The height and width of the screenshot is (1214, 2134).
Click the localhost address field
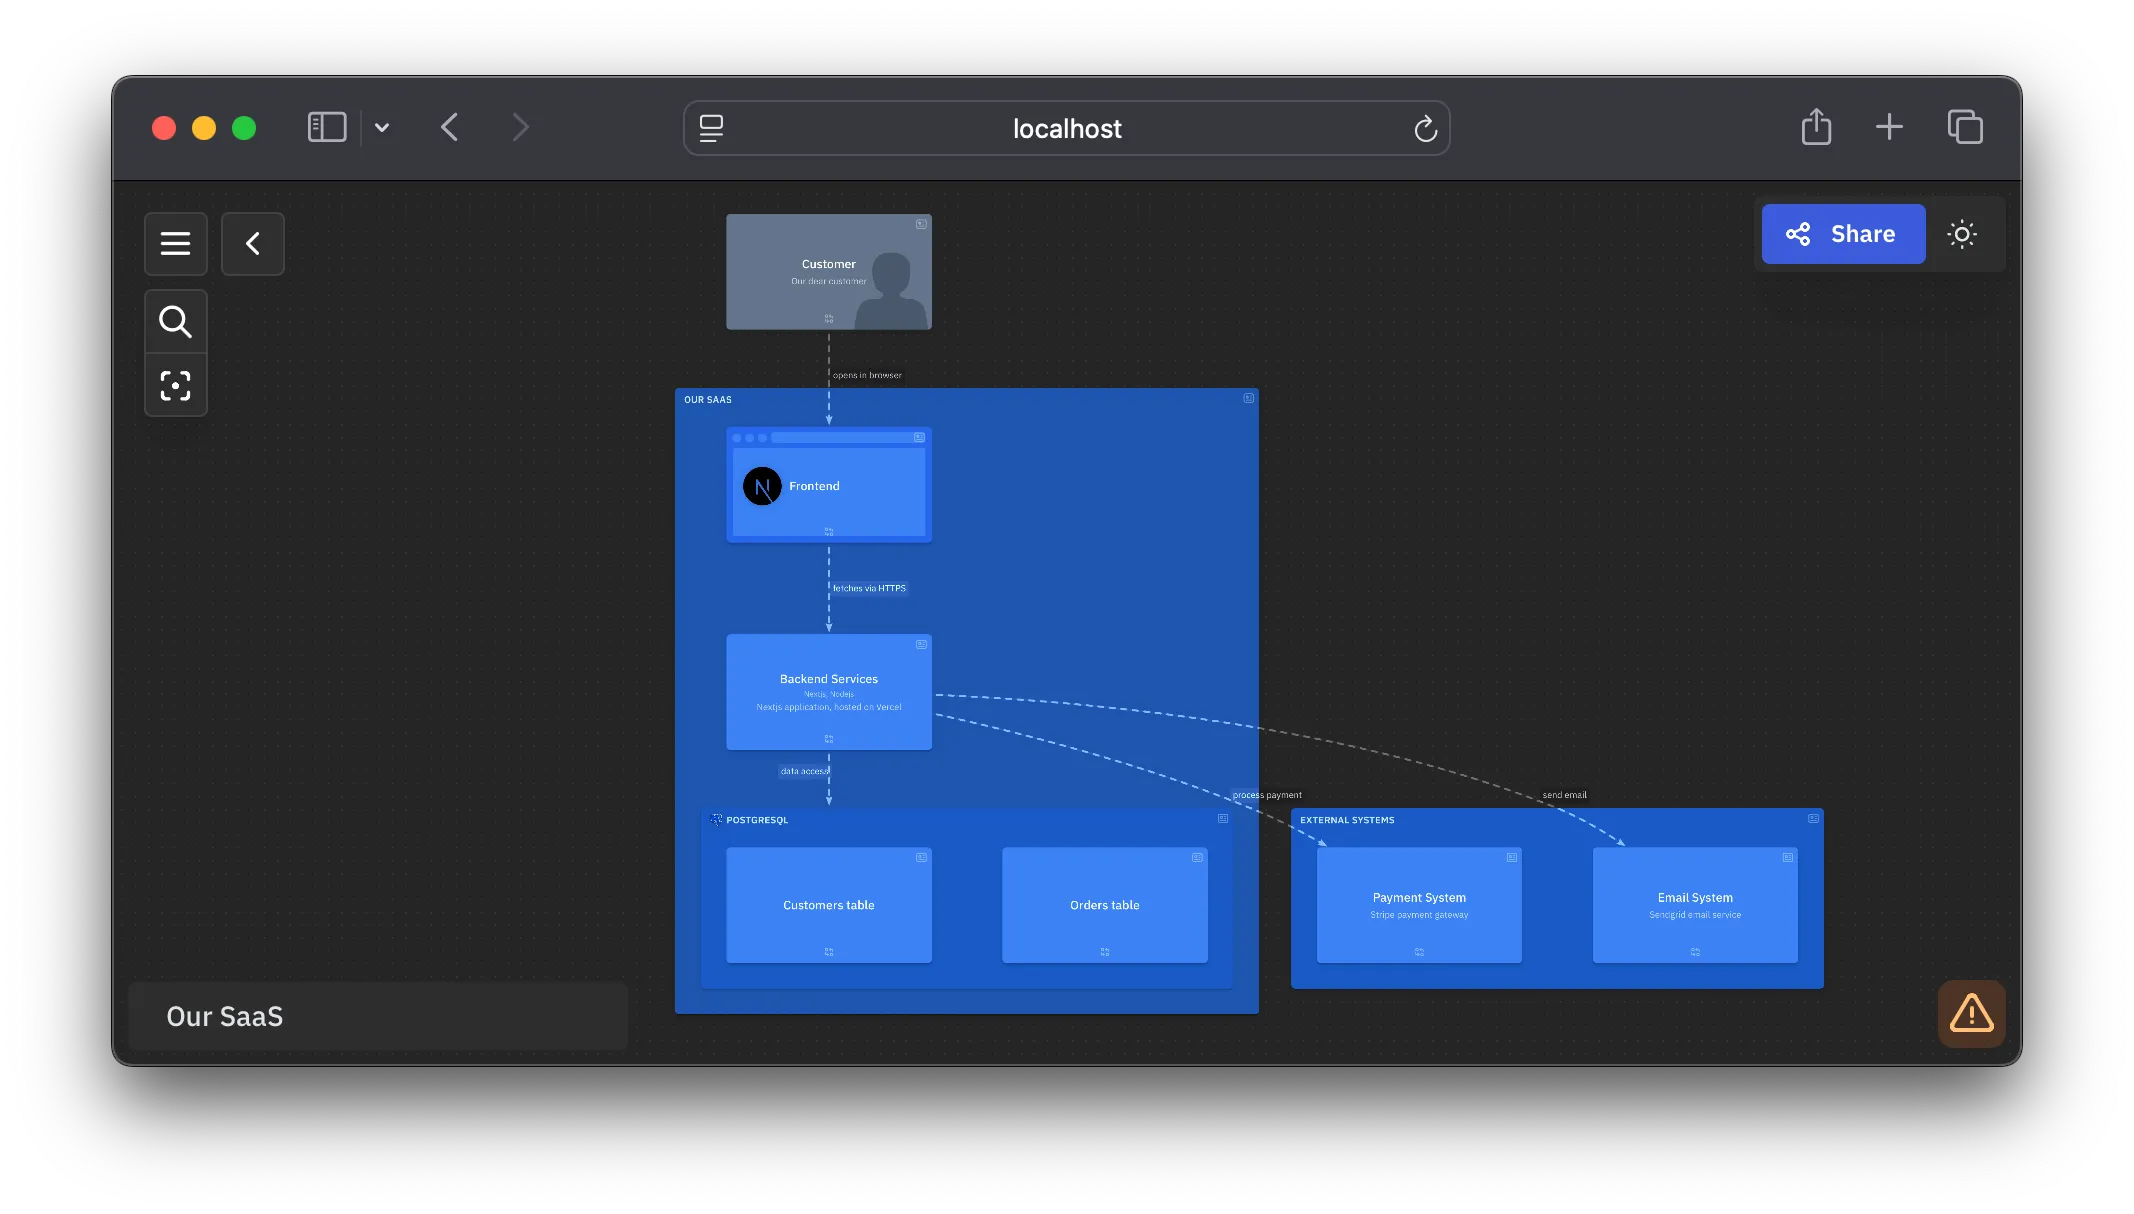tap(1066, 128)
